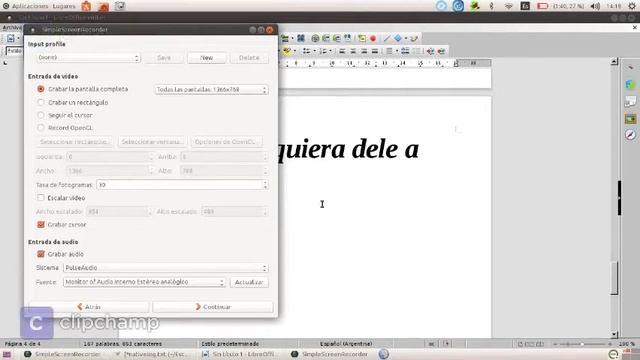Viewport: 640px width, 360px height.
Task: Open the LibreOffice sidebar Navigator compass icon
Action: tap(631, 135)
